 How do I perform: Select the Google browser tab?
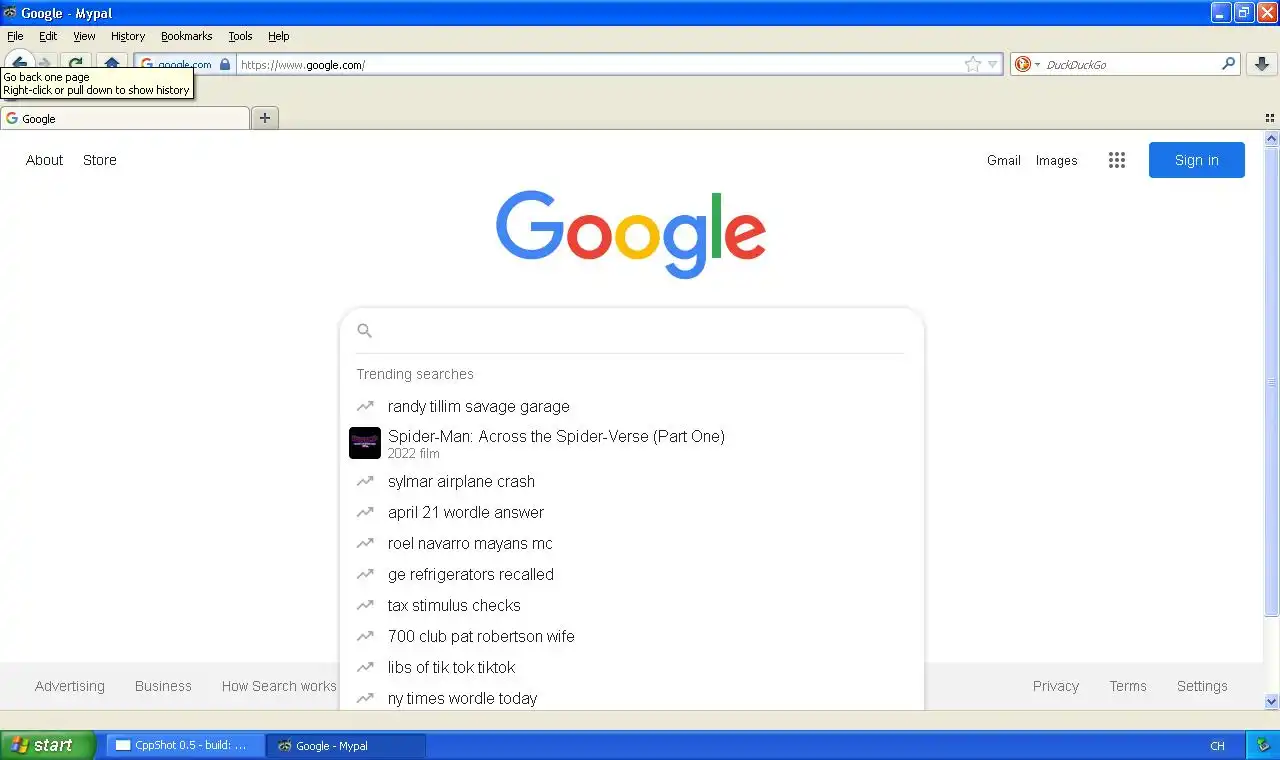point(125,118)
